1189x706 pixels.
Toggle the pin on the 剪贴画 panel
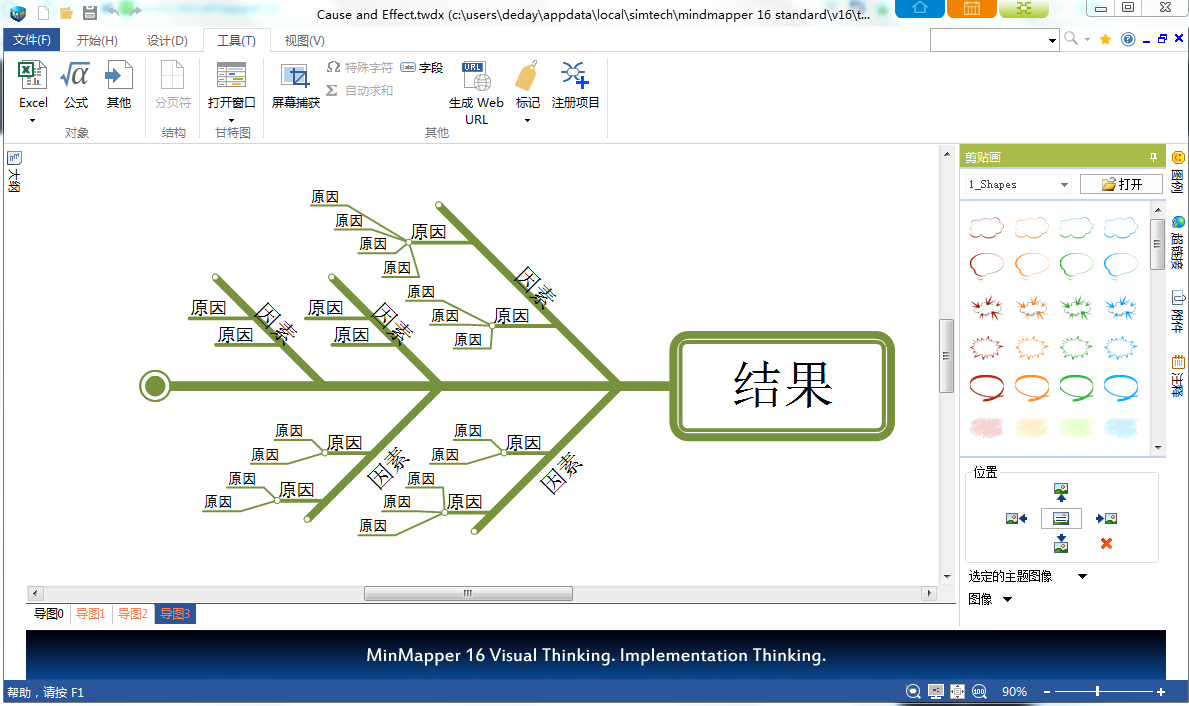pyautogui.click(x=1152, y=157)
